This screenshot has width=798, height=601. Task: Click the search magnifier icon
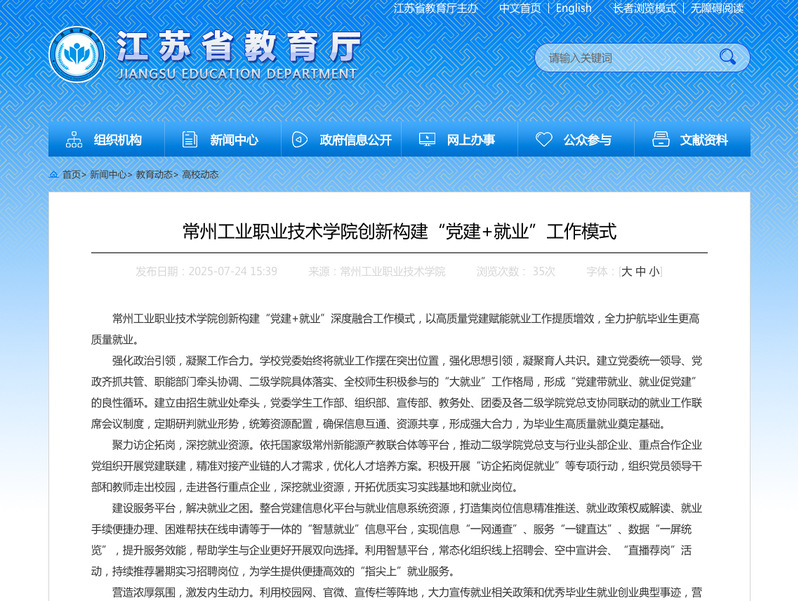728,58
